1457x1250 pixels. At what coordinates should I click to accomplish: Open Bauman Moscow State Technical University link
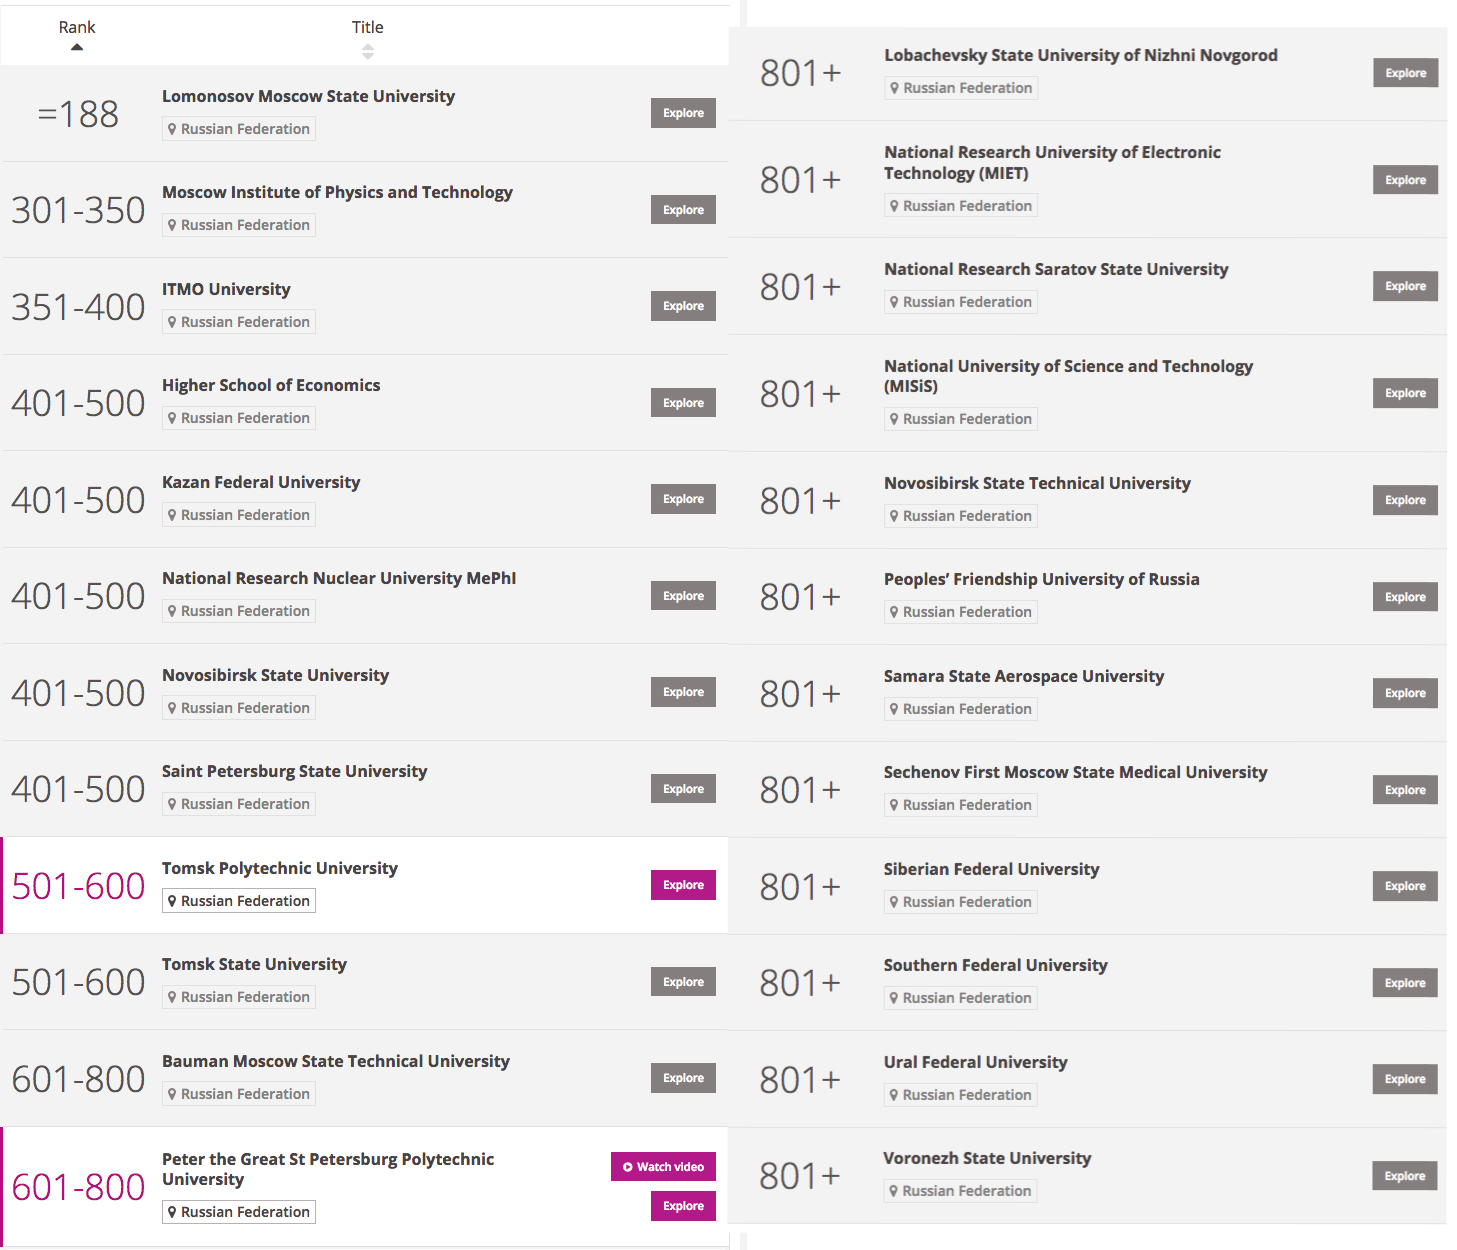point(336,1061)
